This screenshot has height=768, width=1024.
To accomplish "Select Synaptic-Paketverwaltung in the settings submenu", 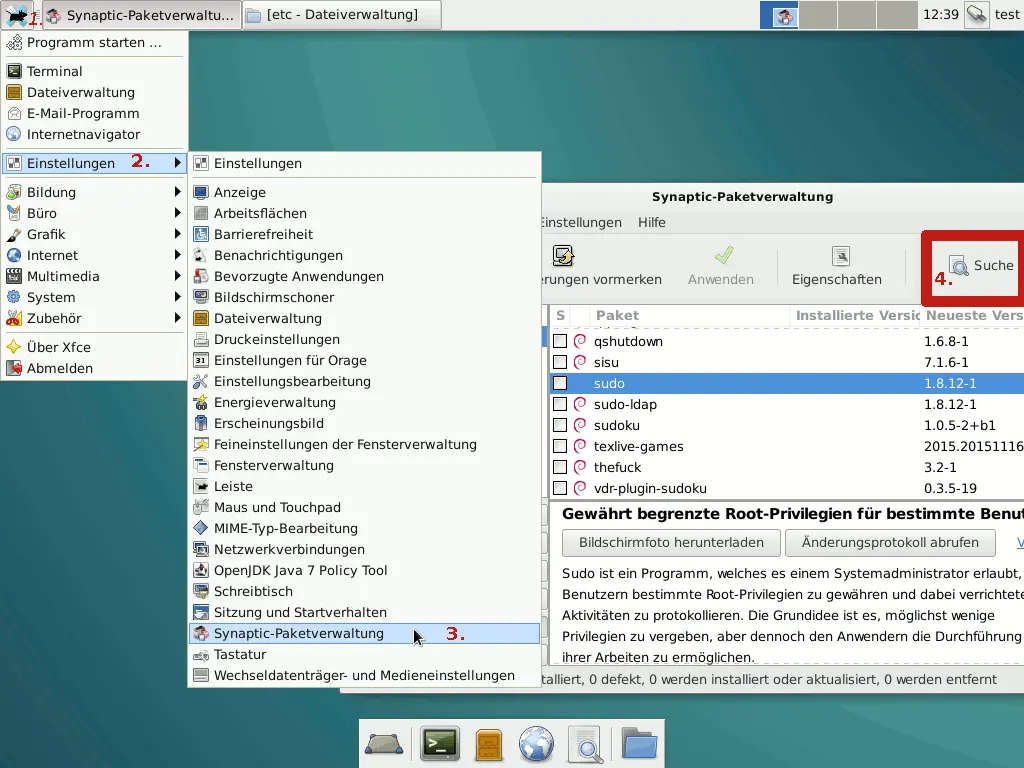I will tap(298, 633).
